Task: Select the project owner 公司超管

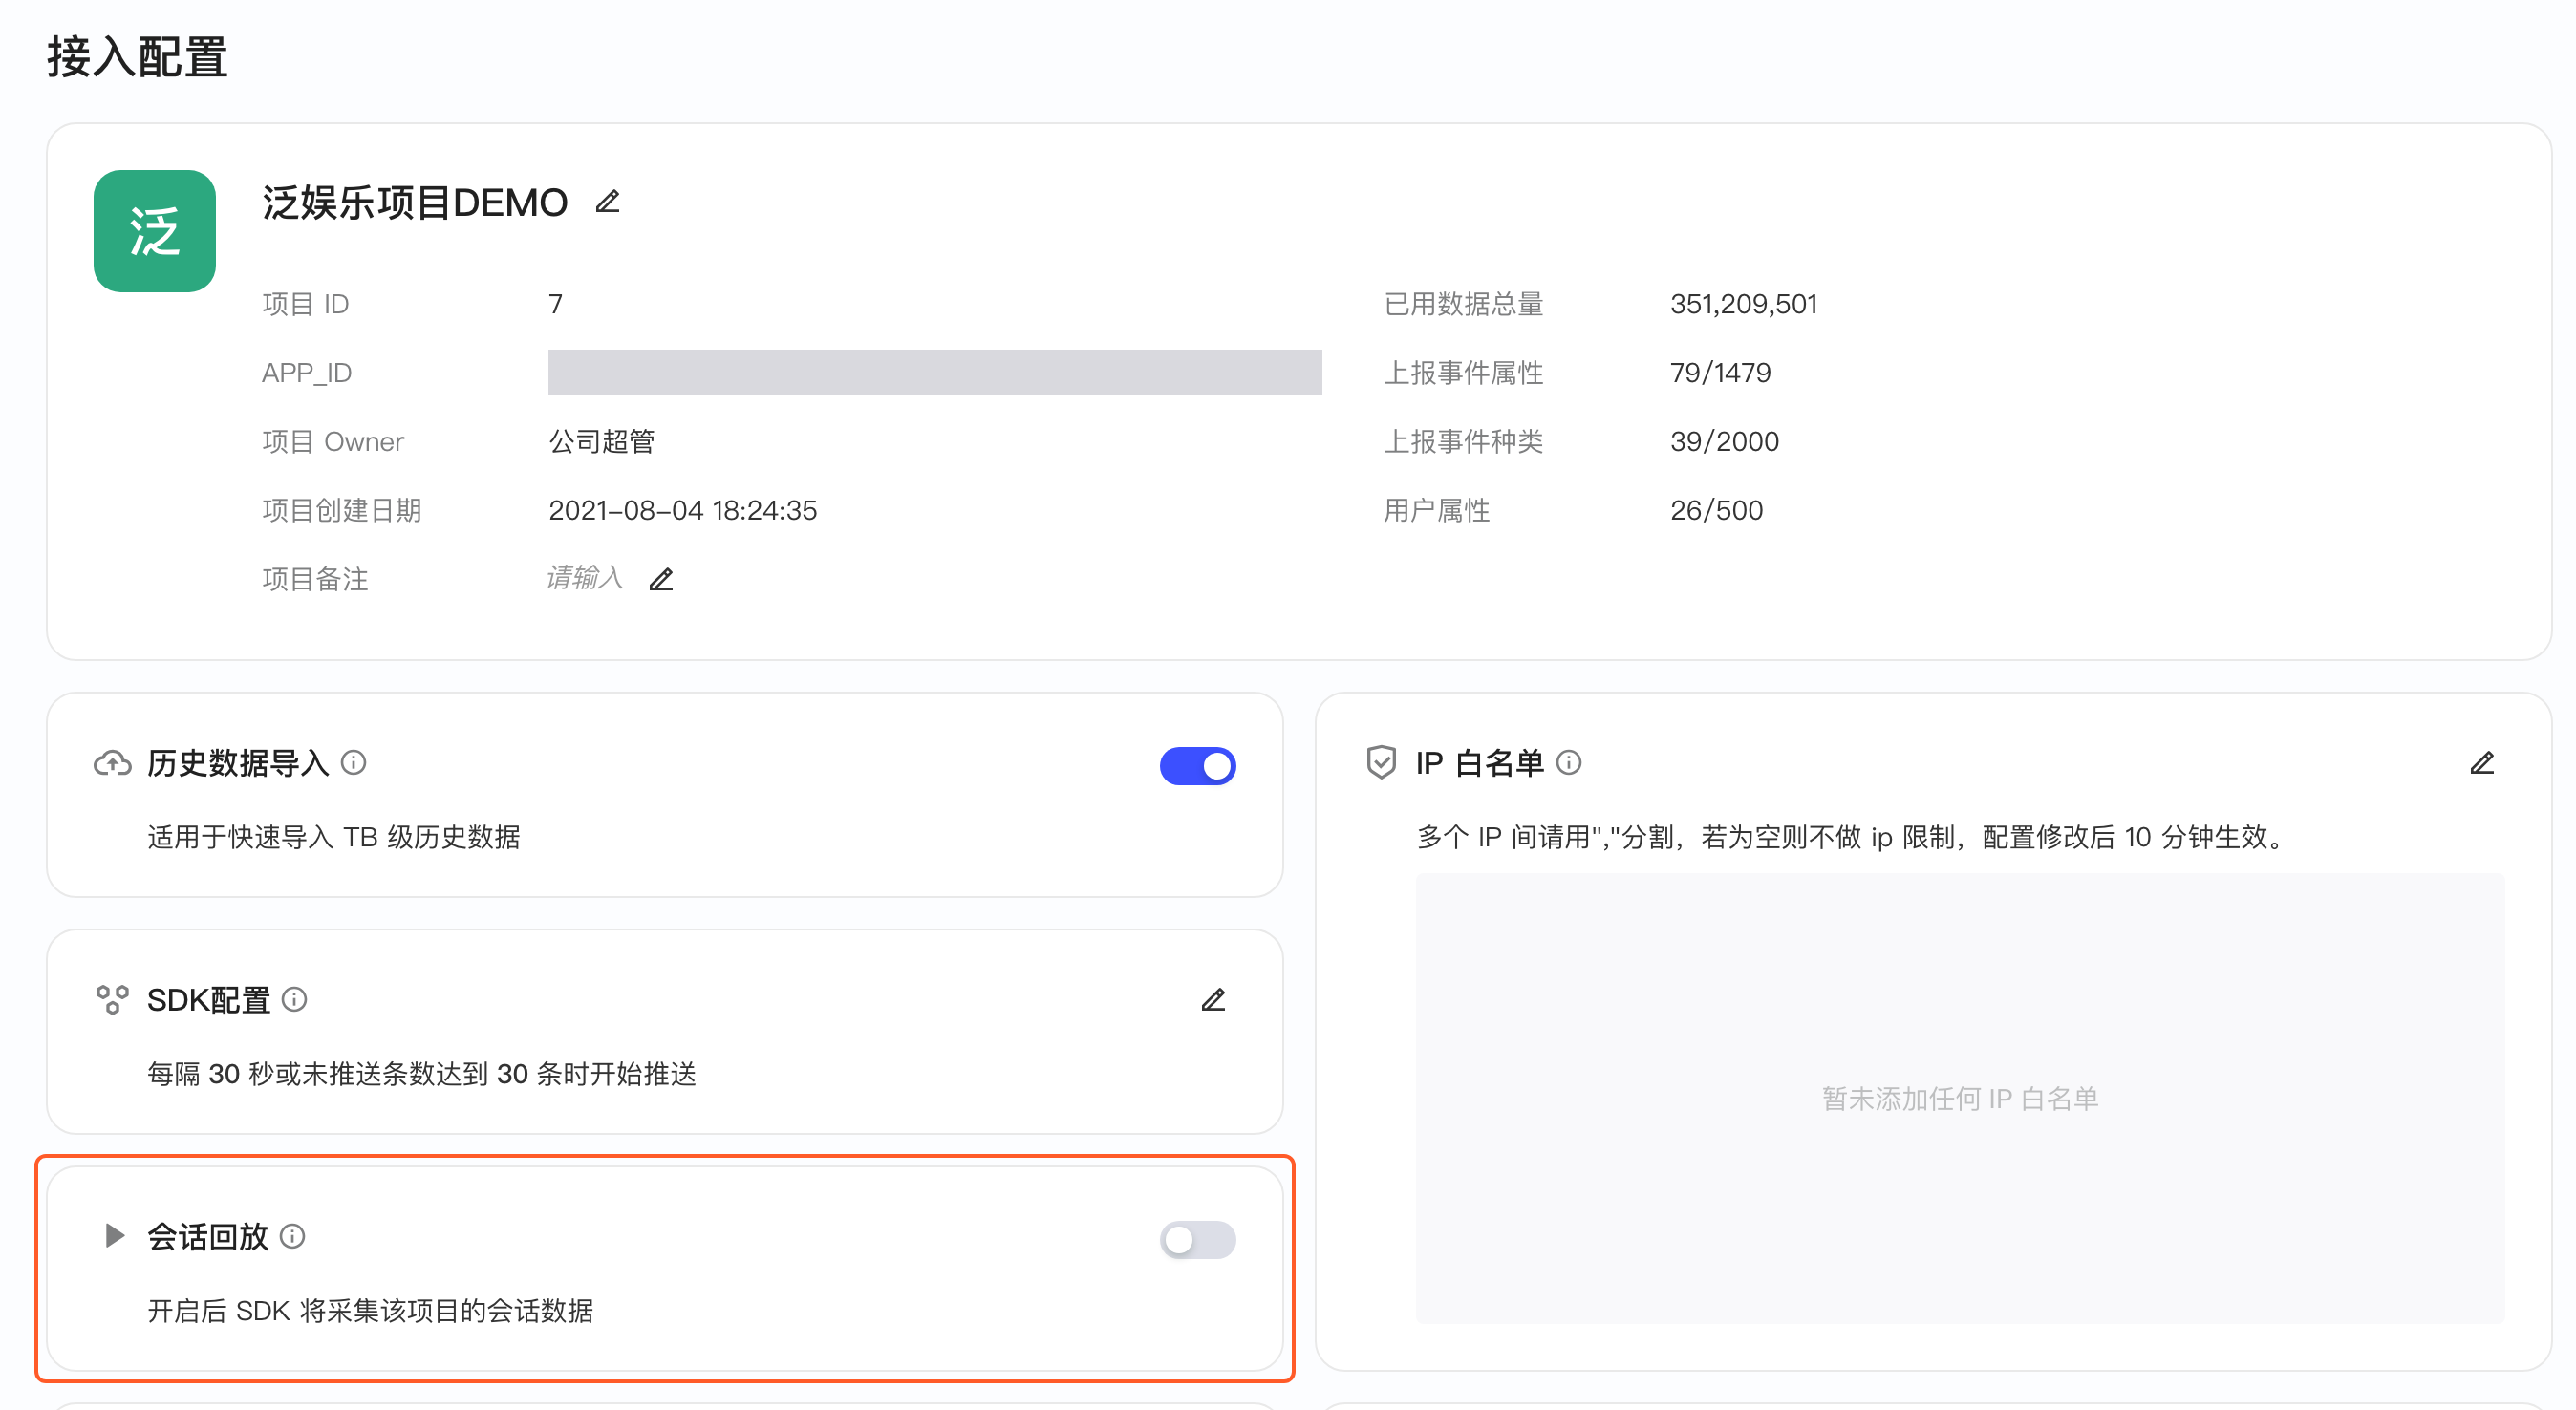Action: (x=601, y=441)
